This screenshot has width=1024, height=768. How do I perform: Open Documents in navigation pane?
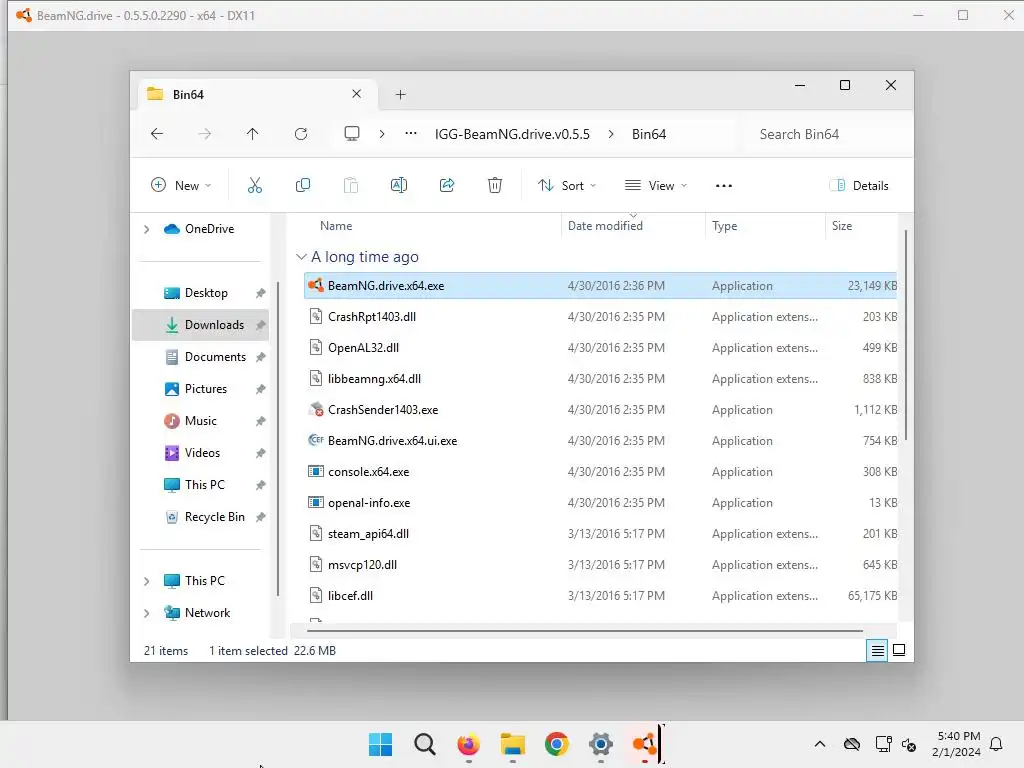tap(204, 357)
